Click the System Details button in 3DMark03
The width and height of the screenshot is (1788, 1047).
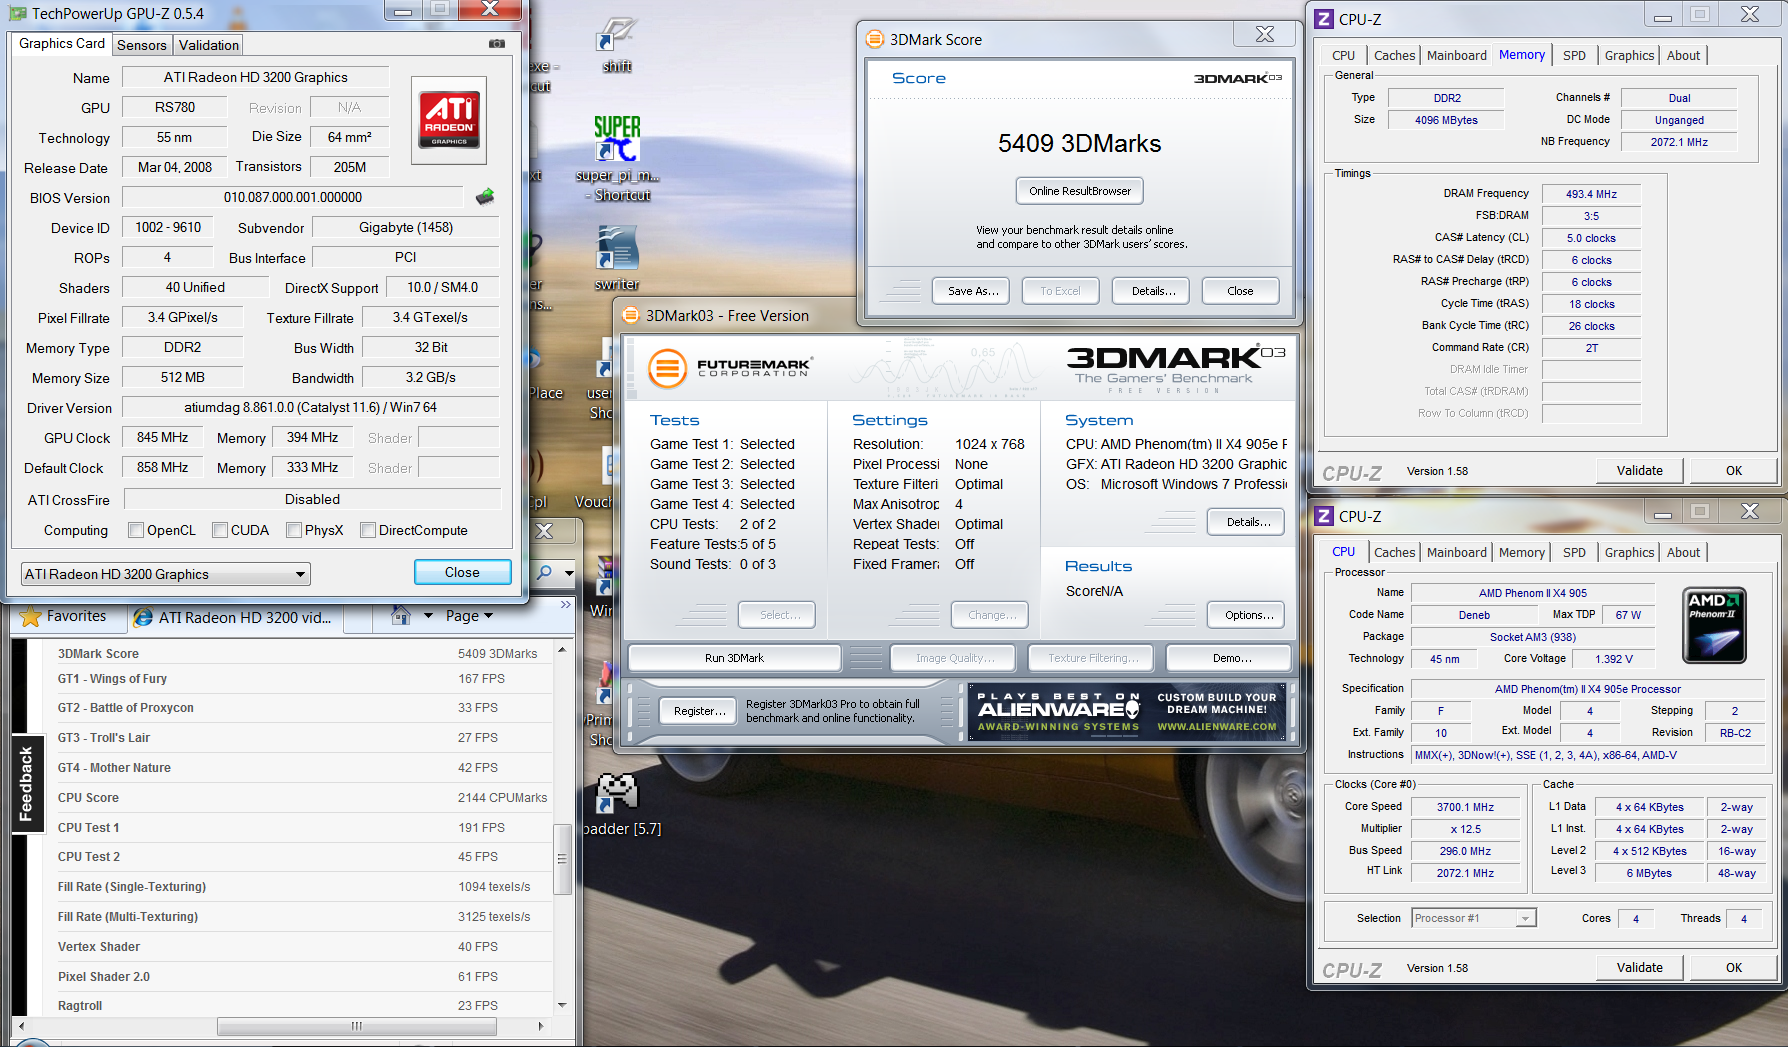coord(1246,522)
